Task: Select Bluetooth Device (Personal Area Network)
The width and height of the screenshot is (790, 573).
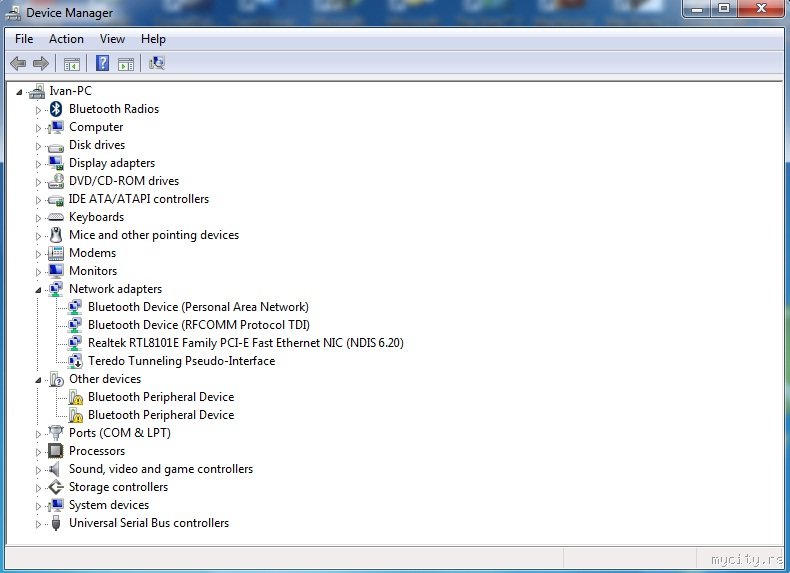Action: point(198,307)
